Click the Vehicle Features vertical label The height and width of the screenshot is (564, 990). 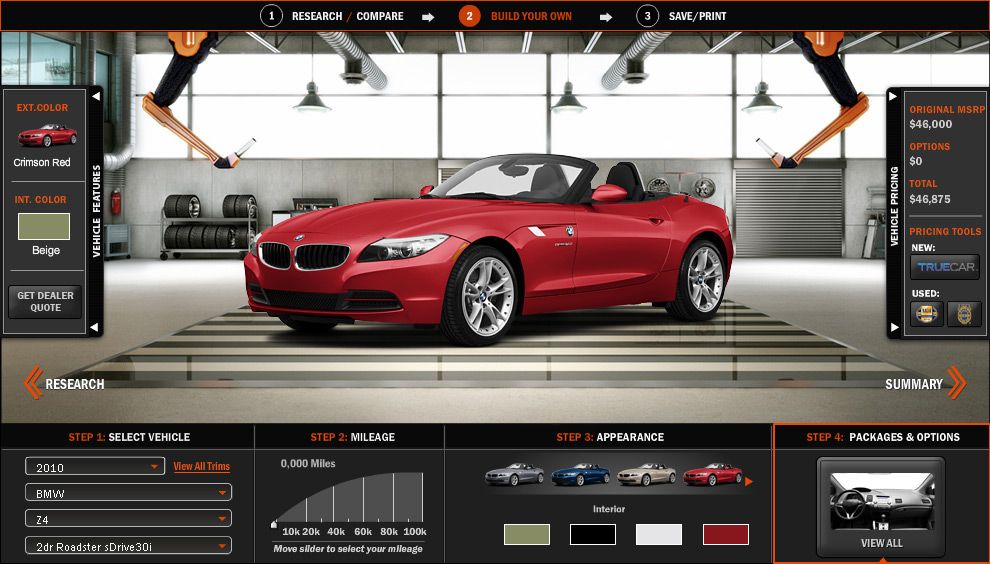(x=96, y=211)
